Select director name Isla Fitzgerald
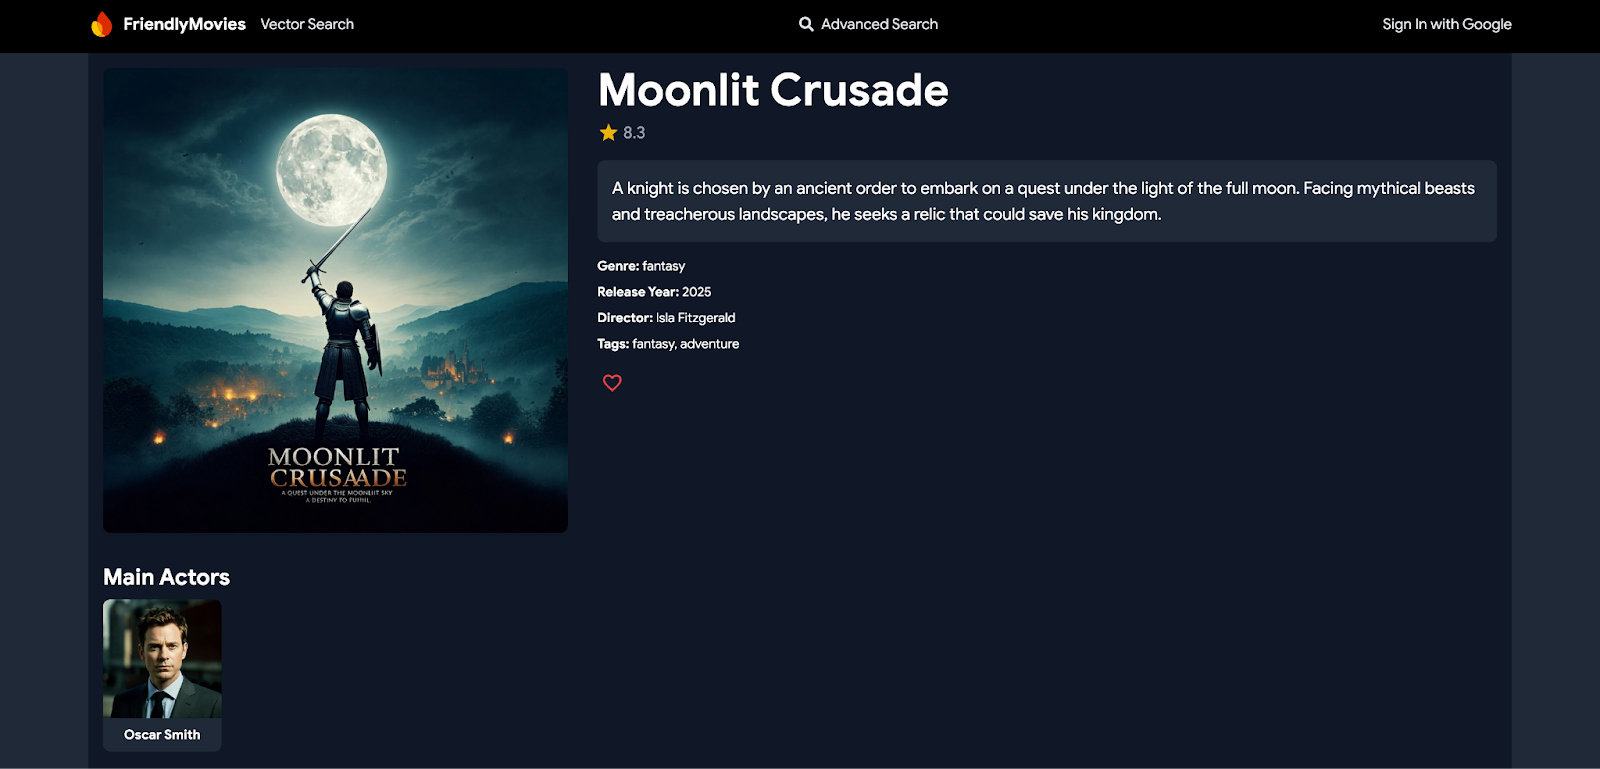Image resolution: width=1600 pixels, height=769 pixels. tap(695, 318)
